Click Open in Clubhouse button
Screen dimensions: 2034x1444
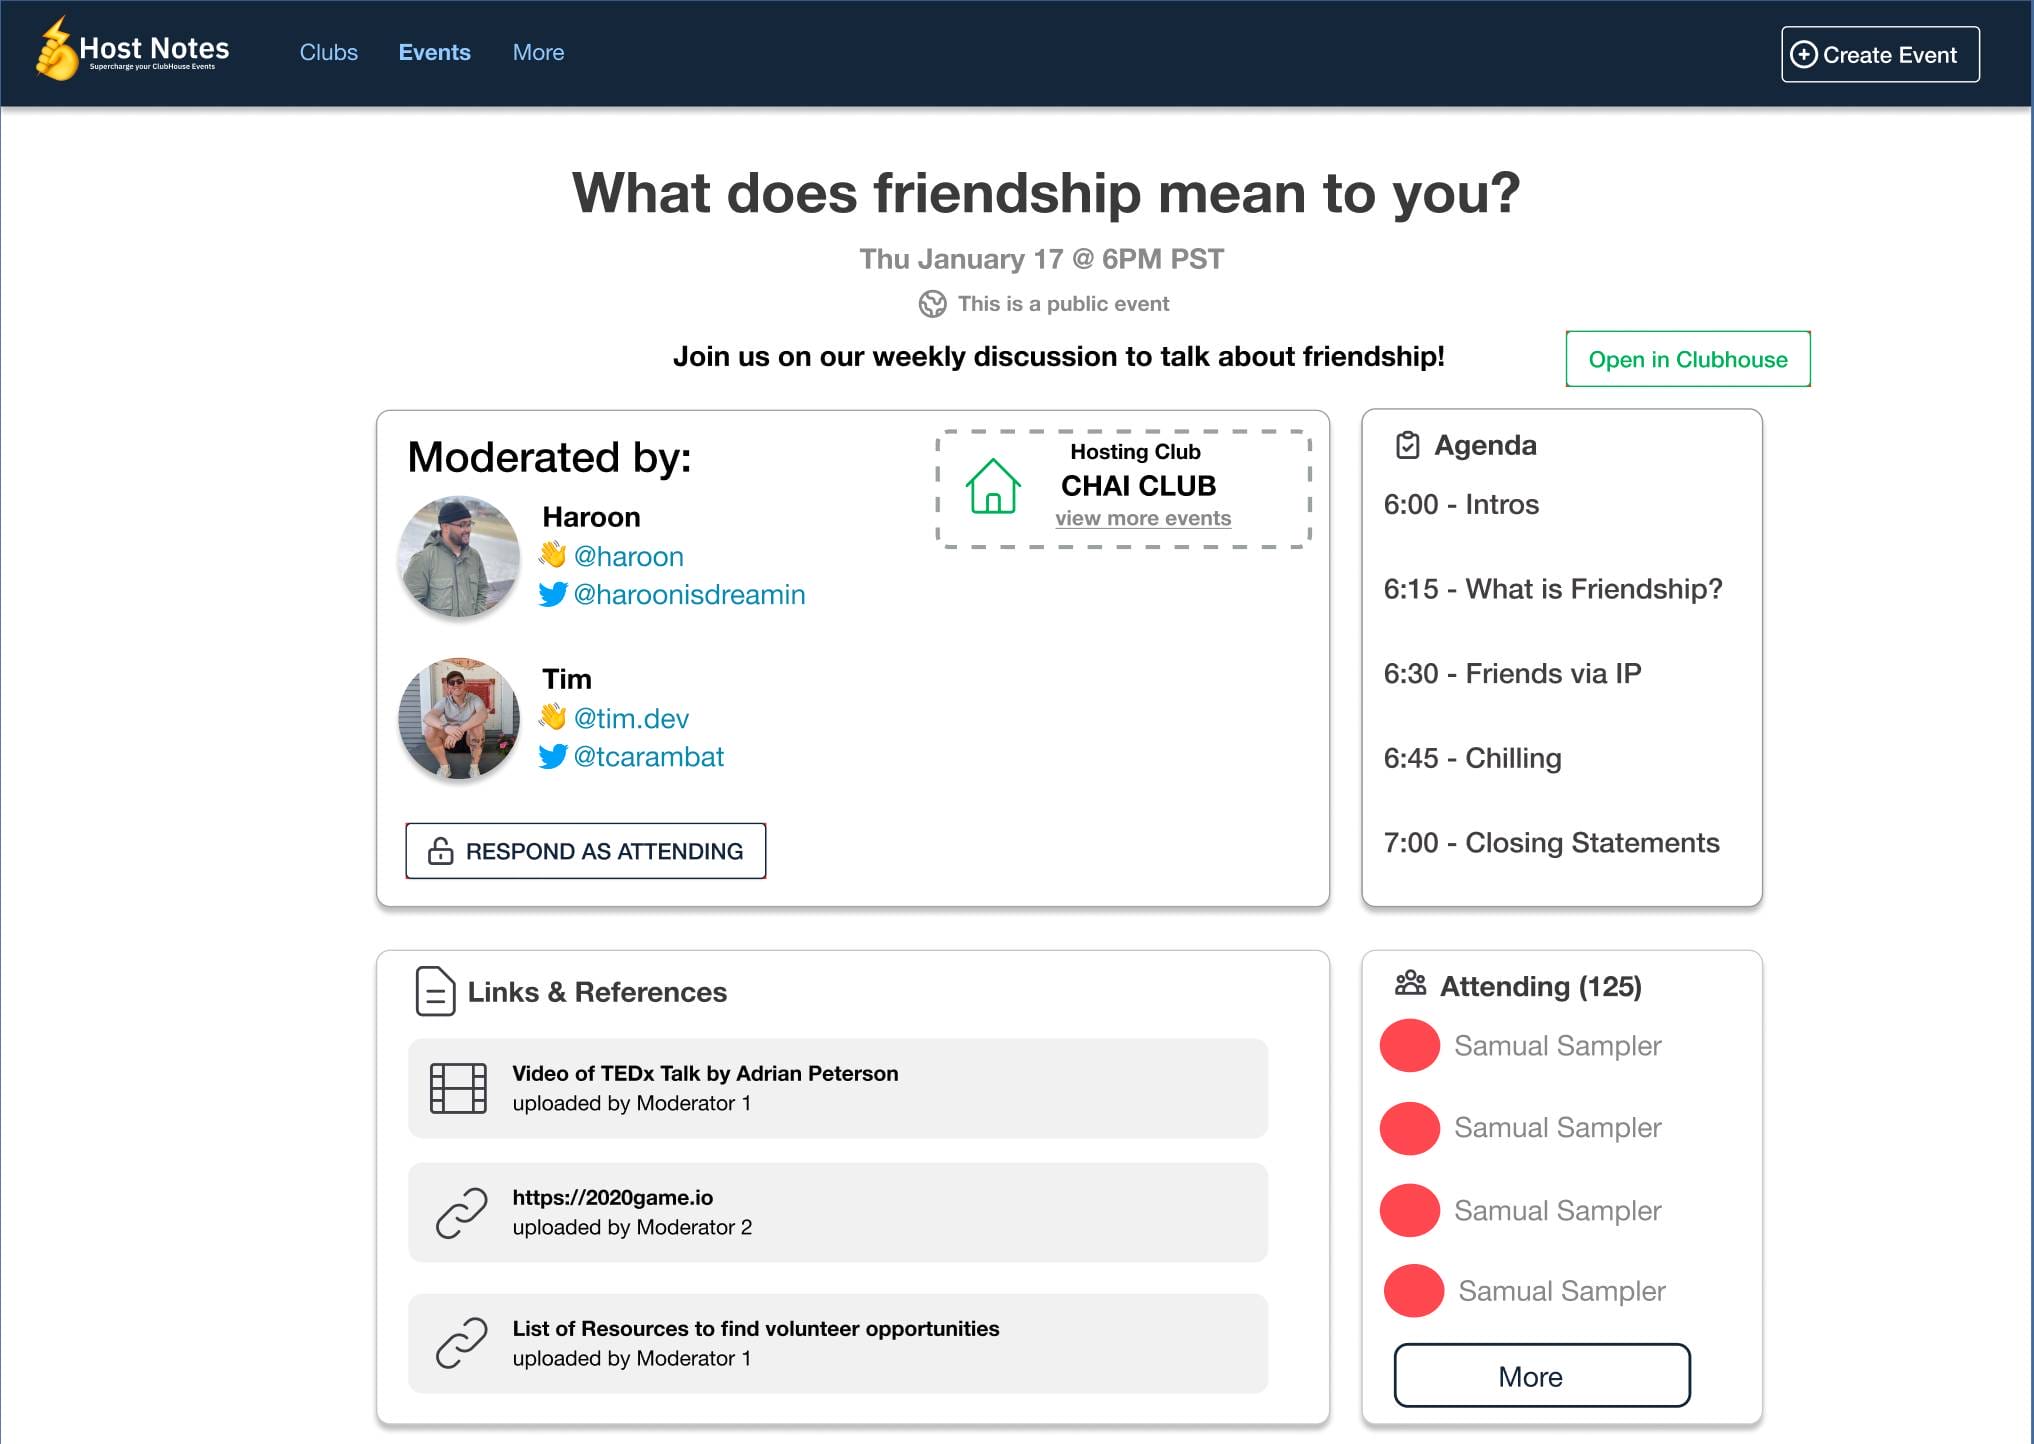tap(1687, 359)
